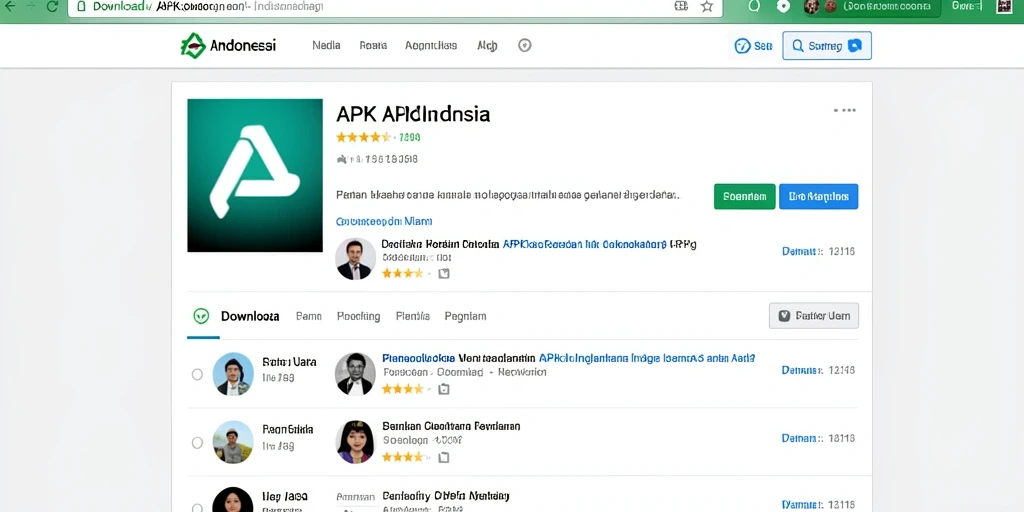The height and width of the screenshot is (512, 1024).
Task: Click the round icon after Alqb
Action: coord(524,45)
